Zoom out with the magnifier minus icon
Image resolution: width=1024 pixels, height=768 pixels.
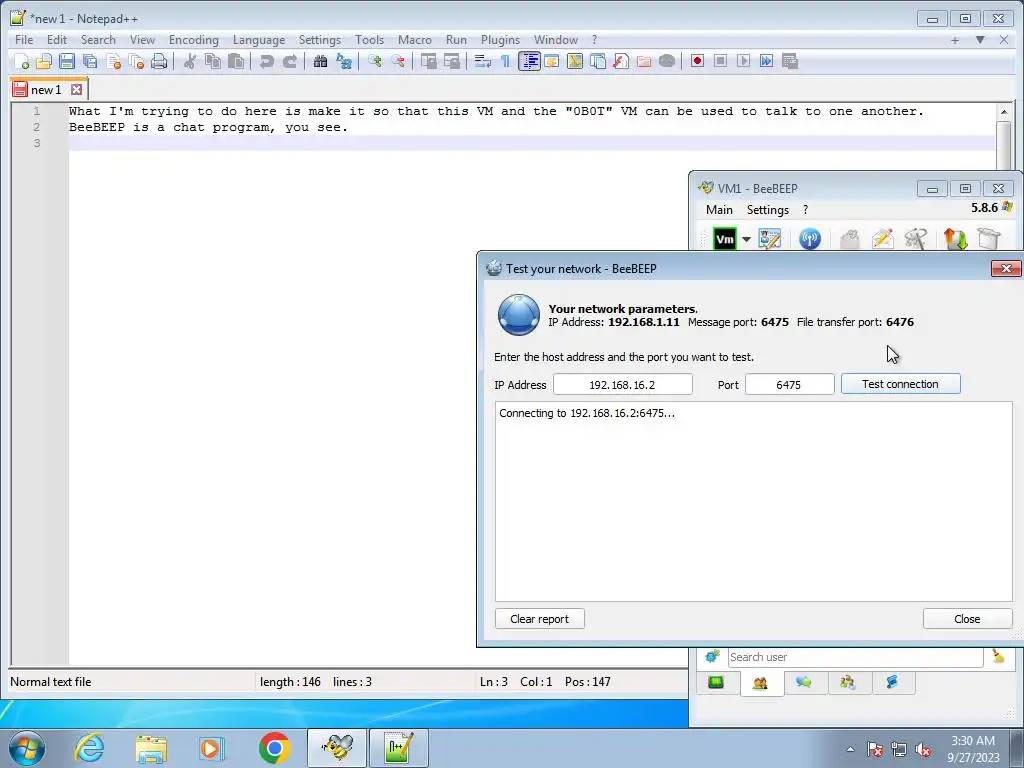pos(397,61)
